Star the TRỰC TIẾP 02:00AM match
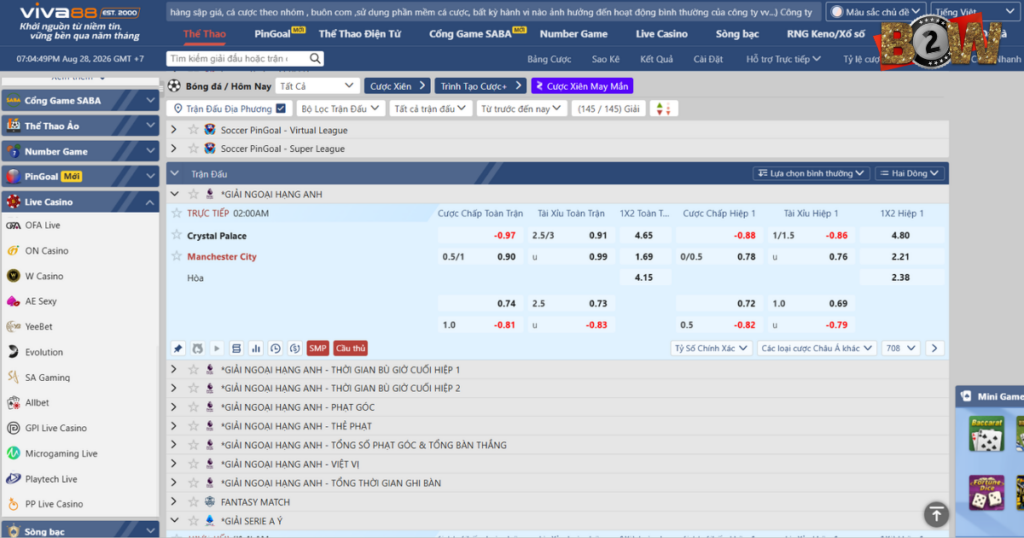The image size is (1024, 538). (x=176, y=213)
